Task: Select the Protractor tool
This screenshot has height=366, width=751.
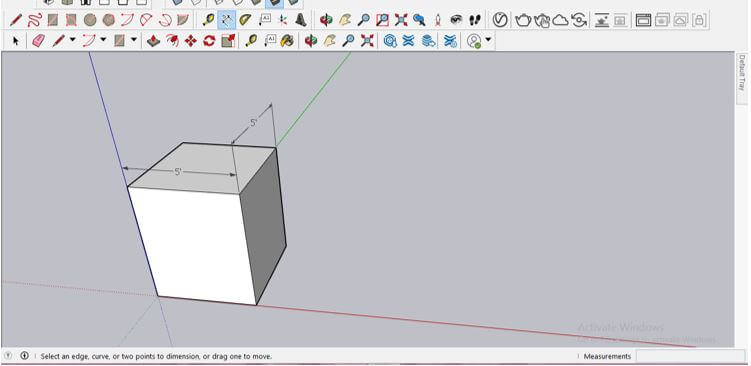Action: (245, 20)
